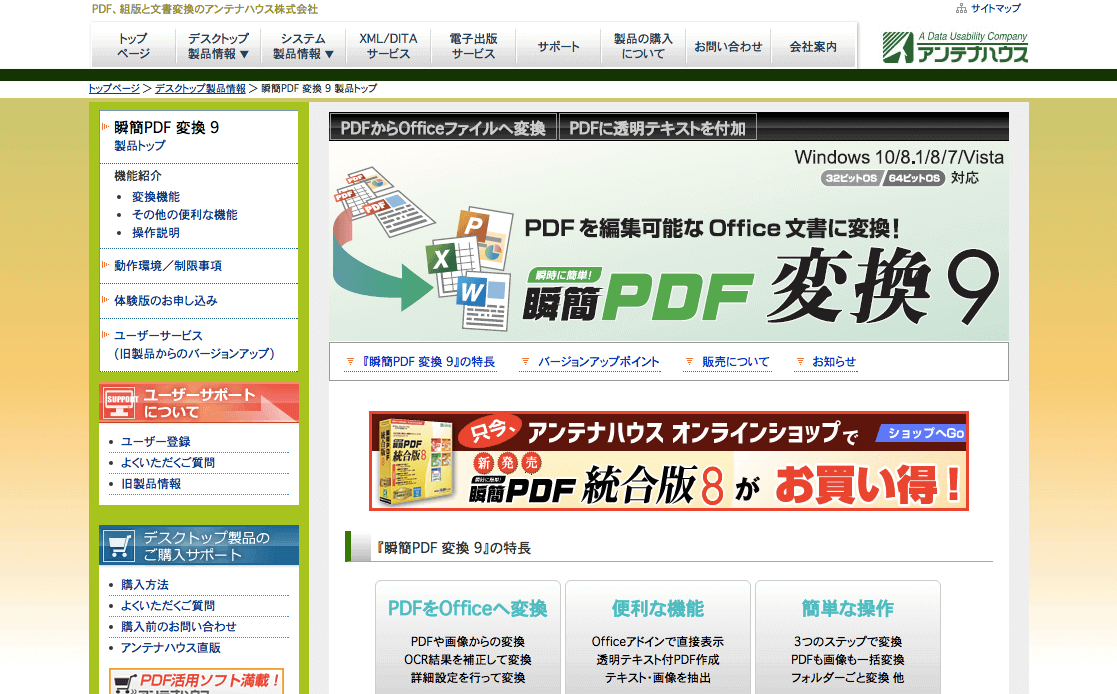The width and height of the screenshot is (1117, 694).
Task: Open the ユーザーサービス sidebar link
Action: coord(194,344)
